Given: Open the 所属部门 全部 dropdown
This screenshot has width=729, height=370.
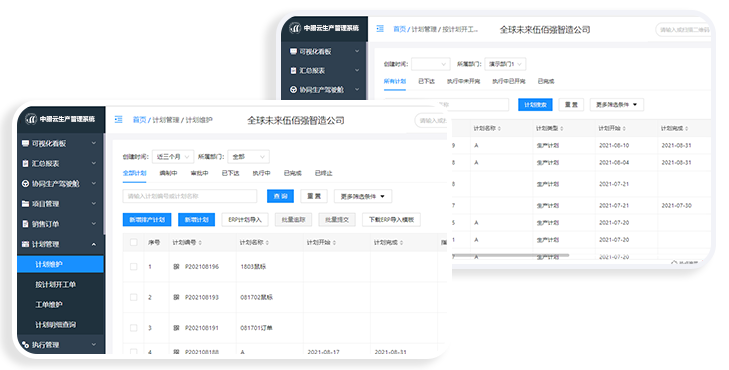Looking at the screenshot, I should 249,157.
